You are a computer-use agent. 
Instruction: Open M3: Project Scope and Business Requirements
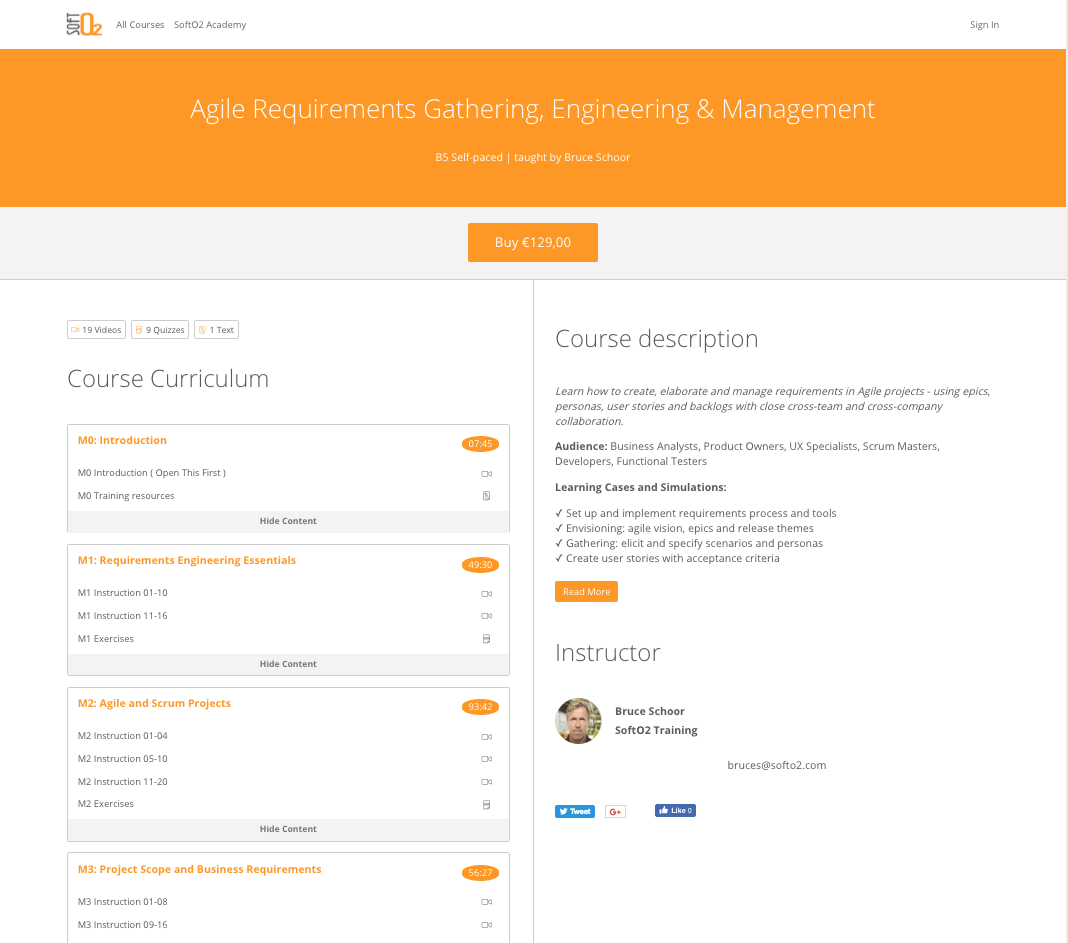[200, 869]
